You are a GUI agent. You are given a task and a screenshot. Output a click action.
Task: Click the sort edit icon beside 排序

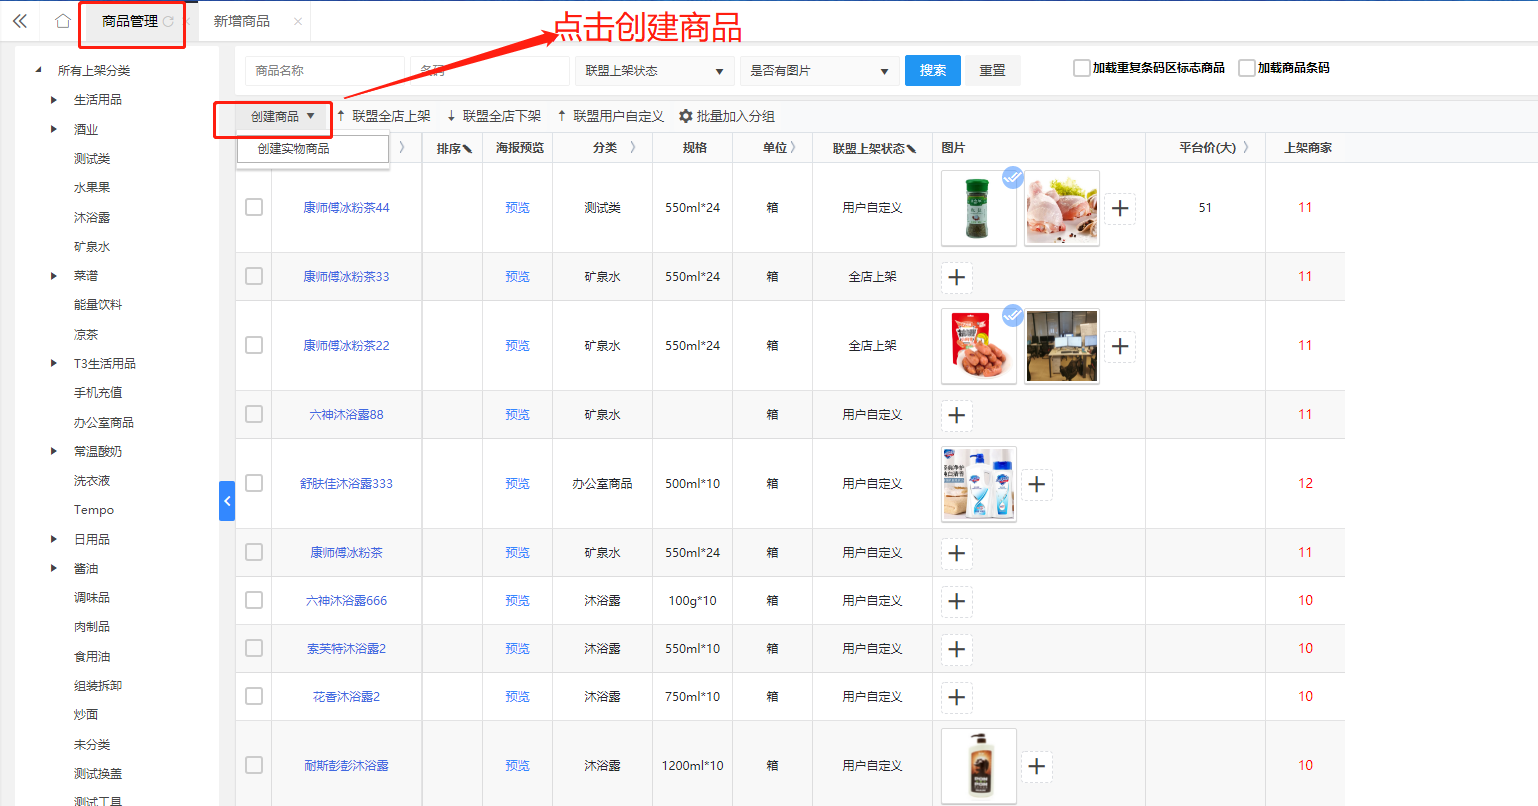click(468, 149)
